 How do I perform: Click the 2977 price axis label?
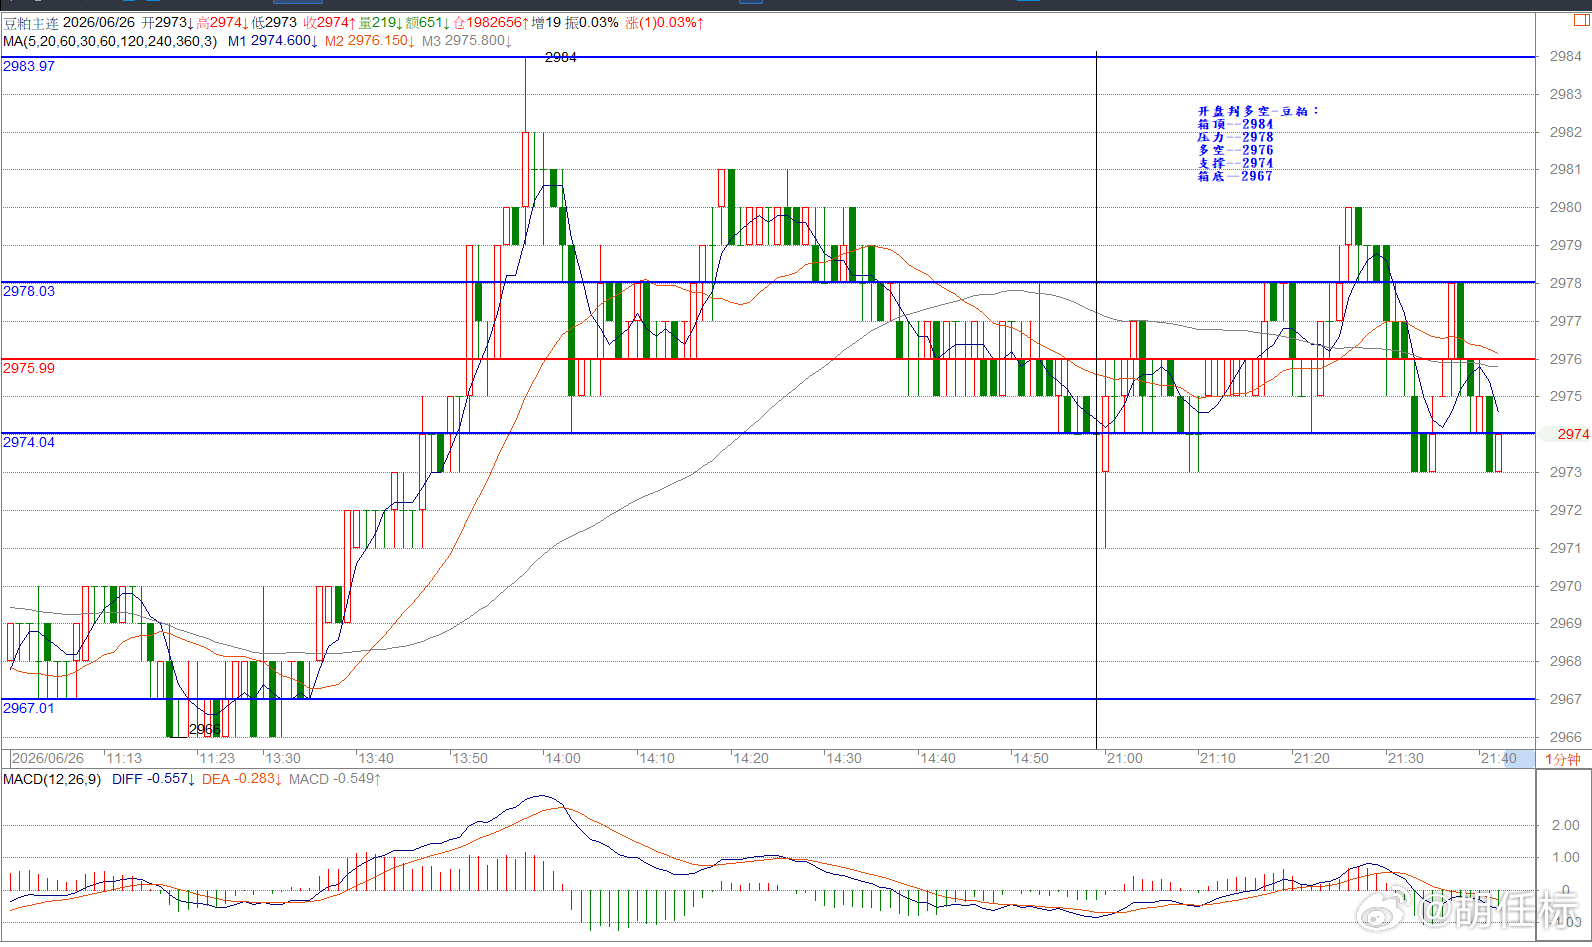[x=1566, y=321]
